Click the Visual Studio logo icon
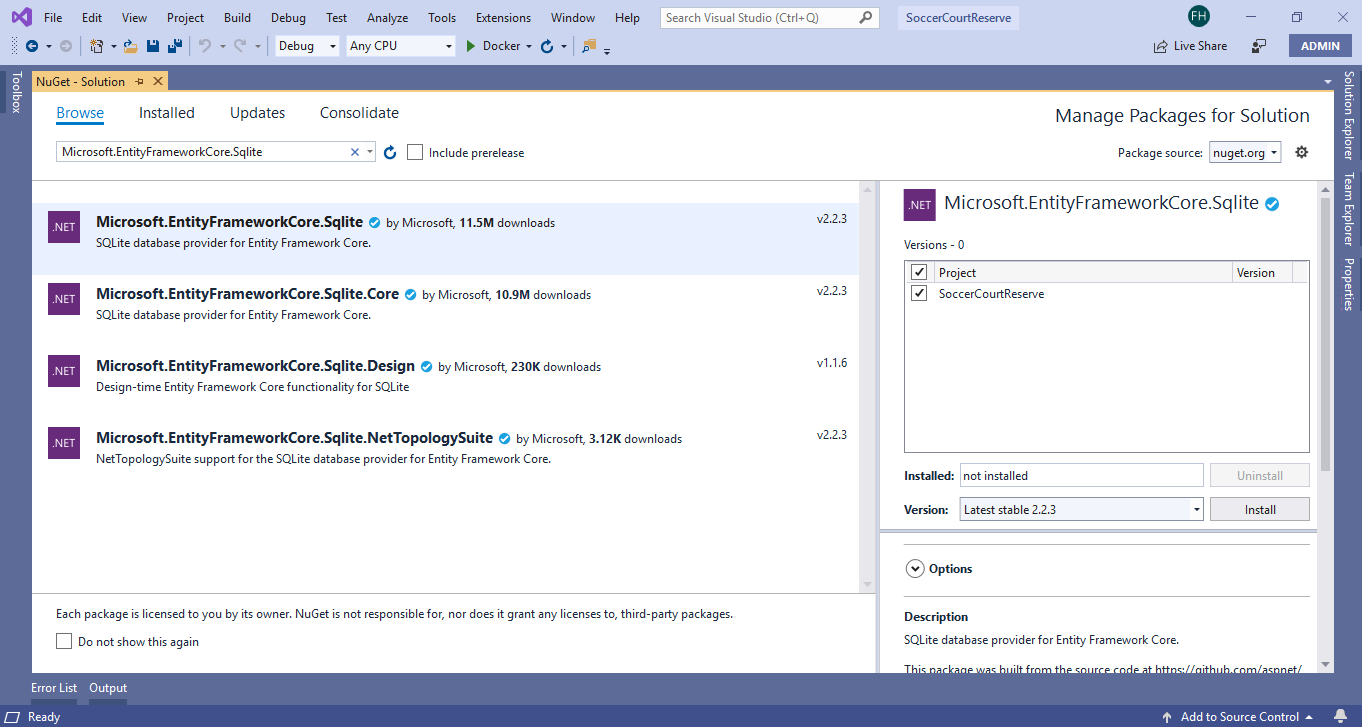 pos(21,17)
